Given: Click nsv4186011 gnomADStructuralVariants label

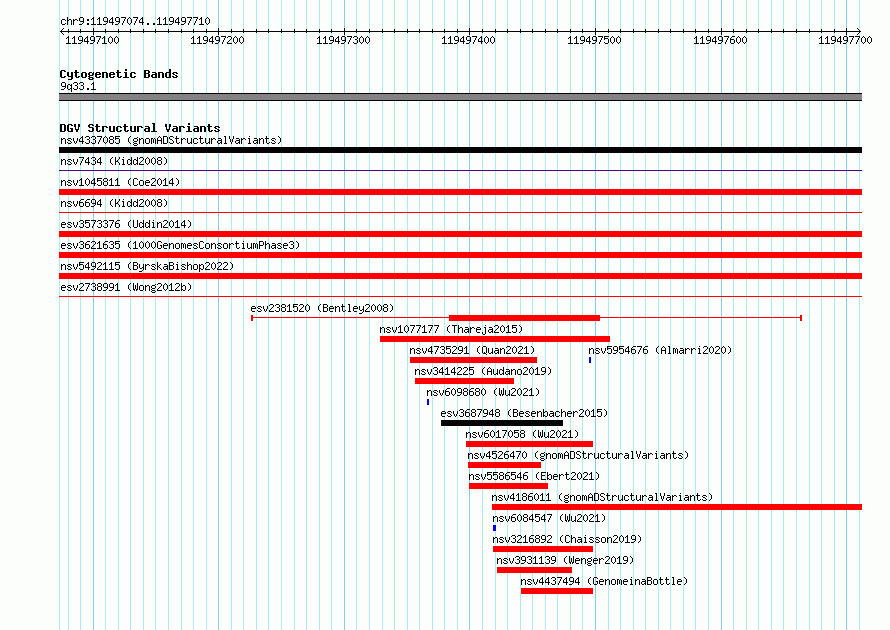Looking at the screenshot, I should (x=602, y=497).
